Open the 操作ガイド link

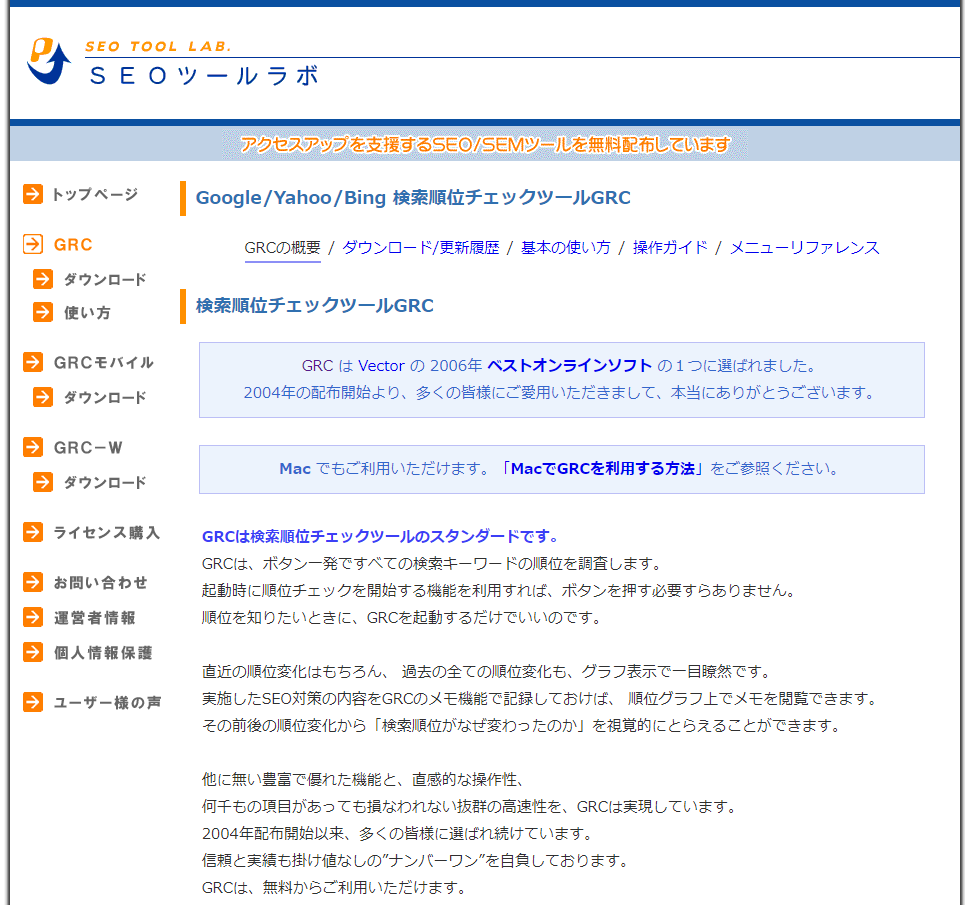(x=670, y=248)
